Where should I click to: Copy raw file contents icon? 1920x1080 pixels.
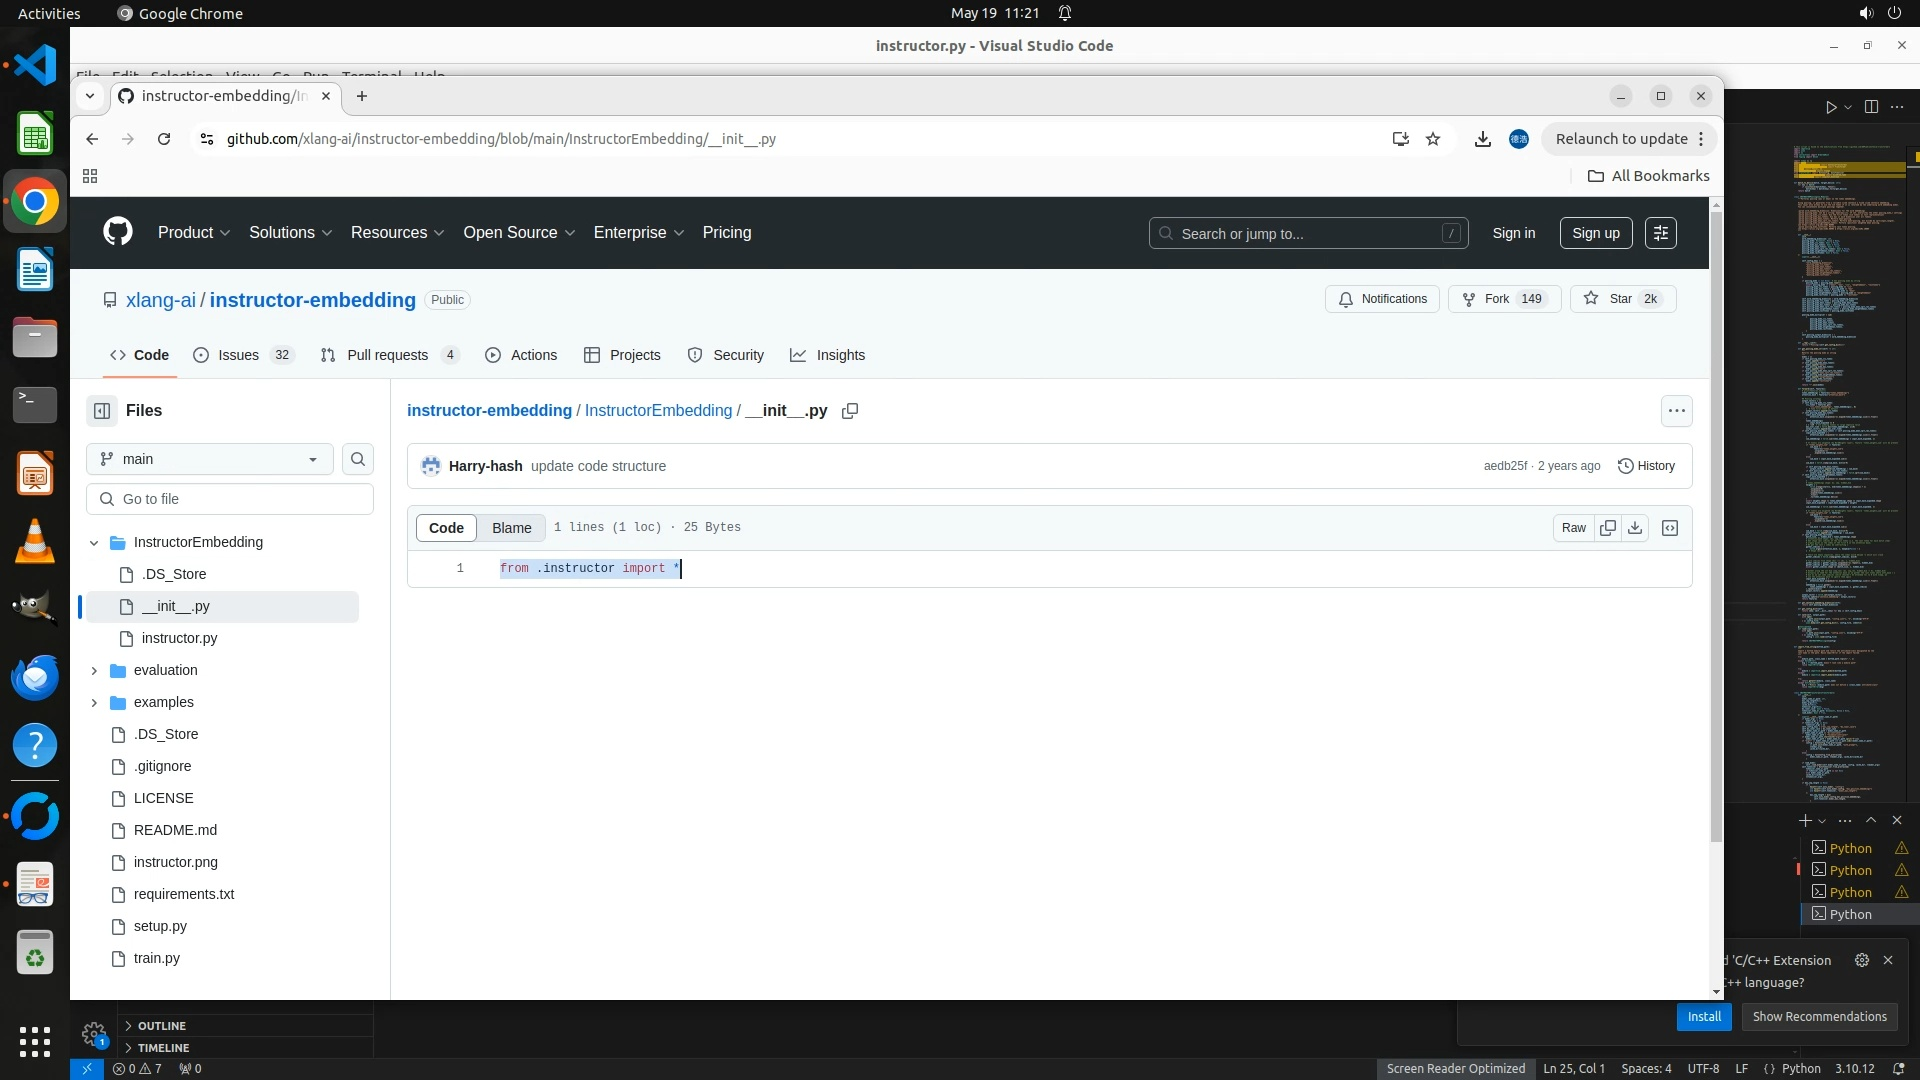(1608, 528)
